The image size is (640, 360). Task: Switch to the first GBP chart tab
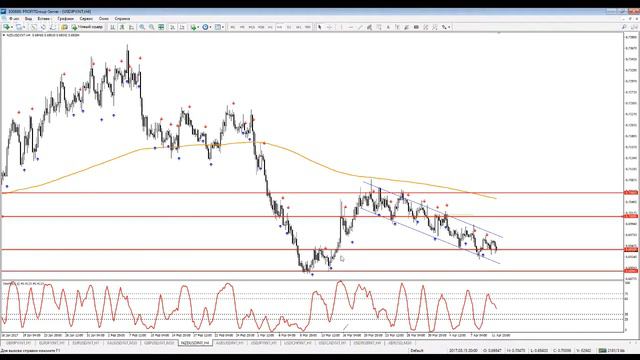click(x=18, y=343)
